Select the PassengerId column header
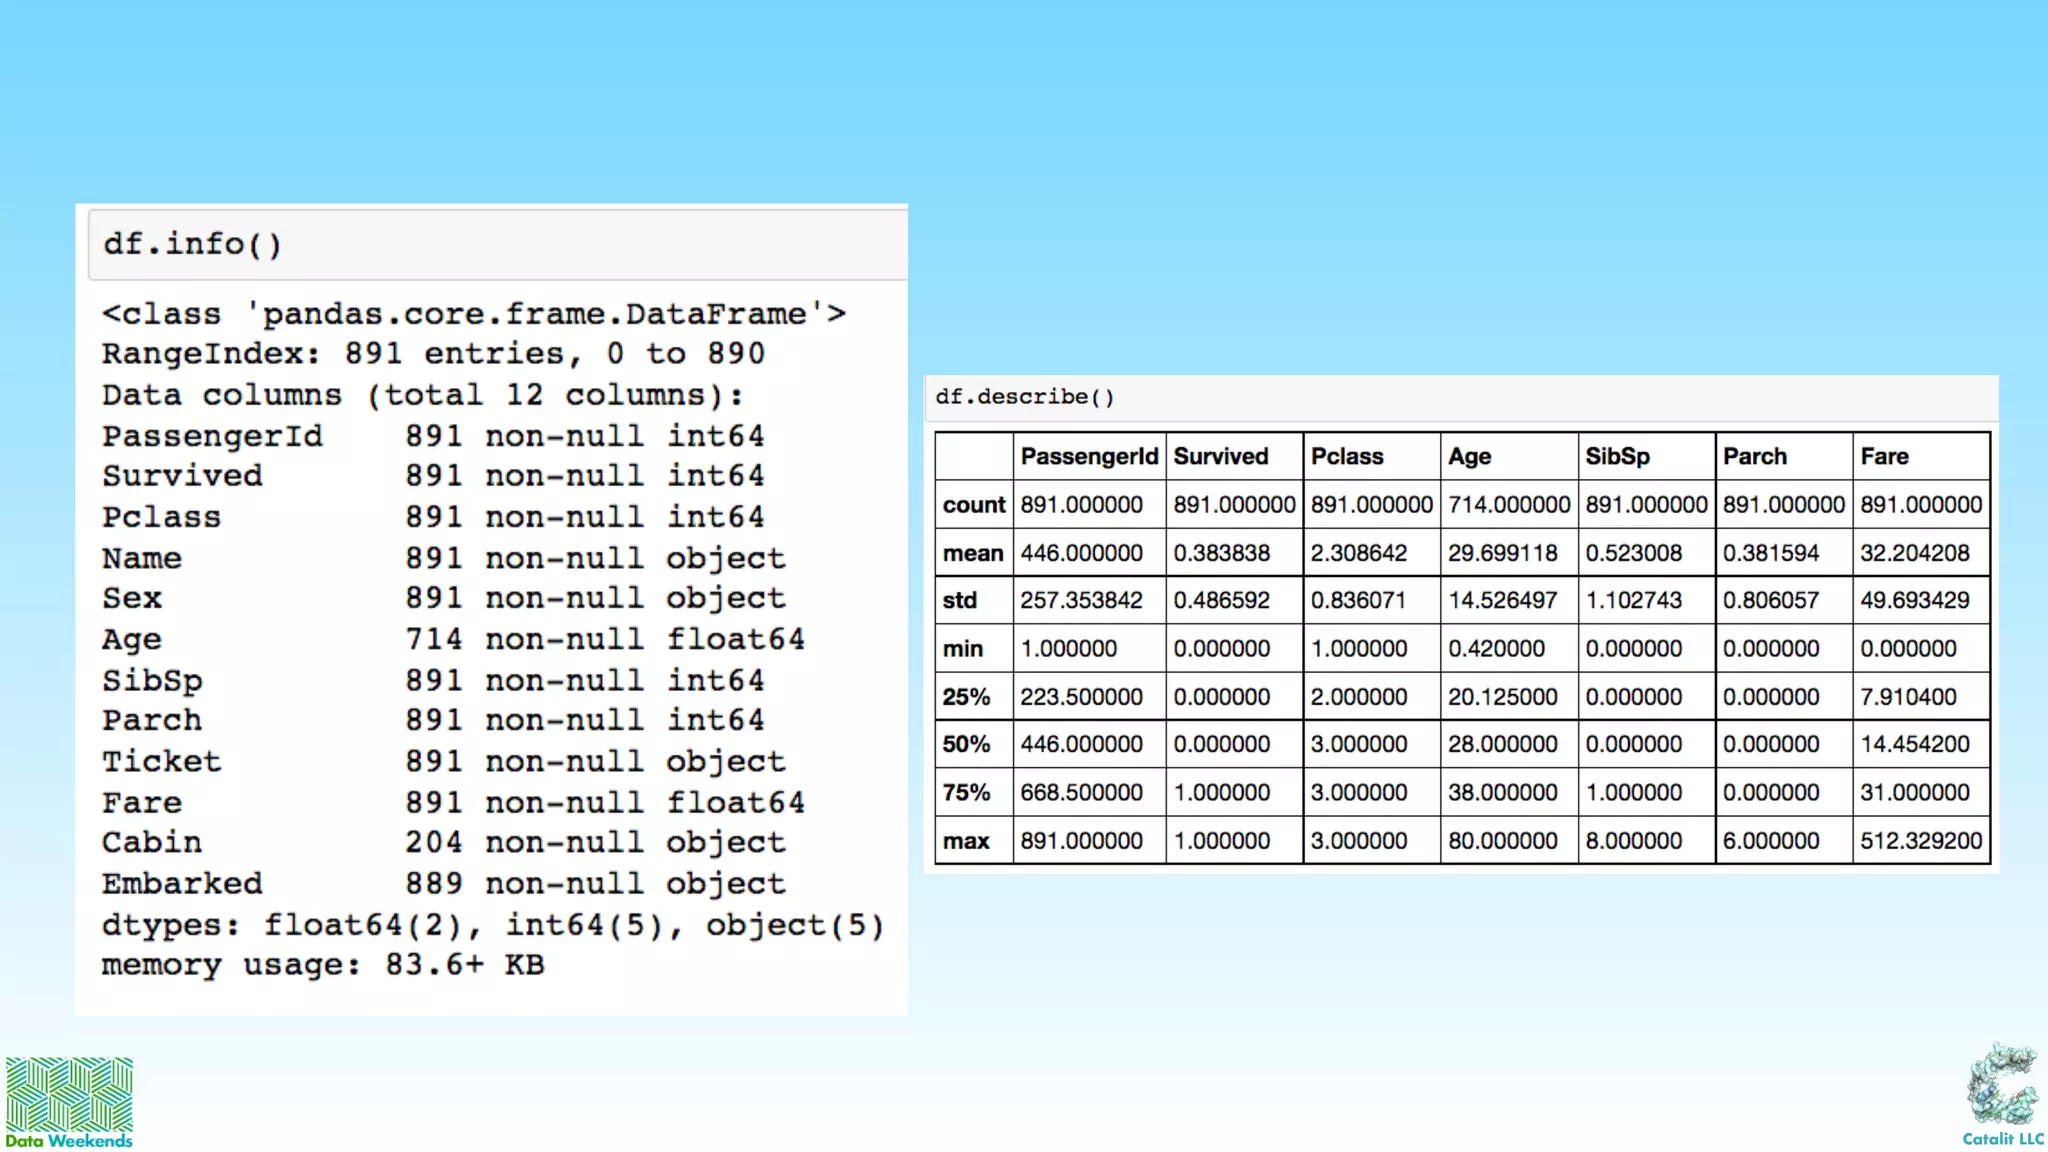Viewport: 2048px width, 1152px height. (x=1088, y=457)
